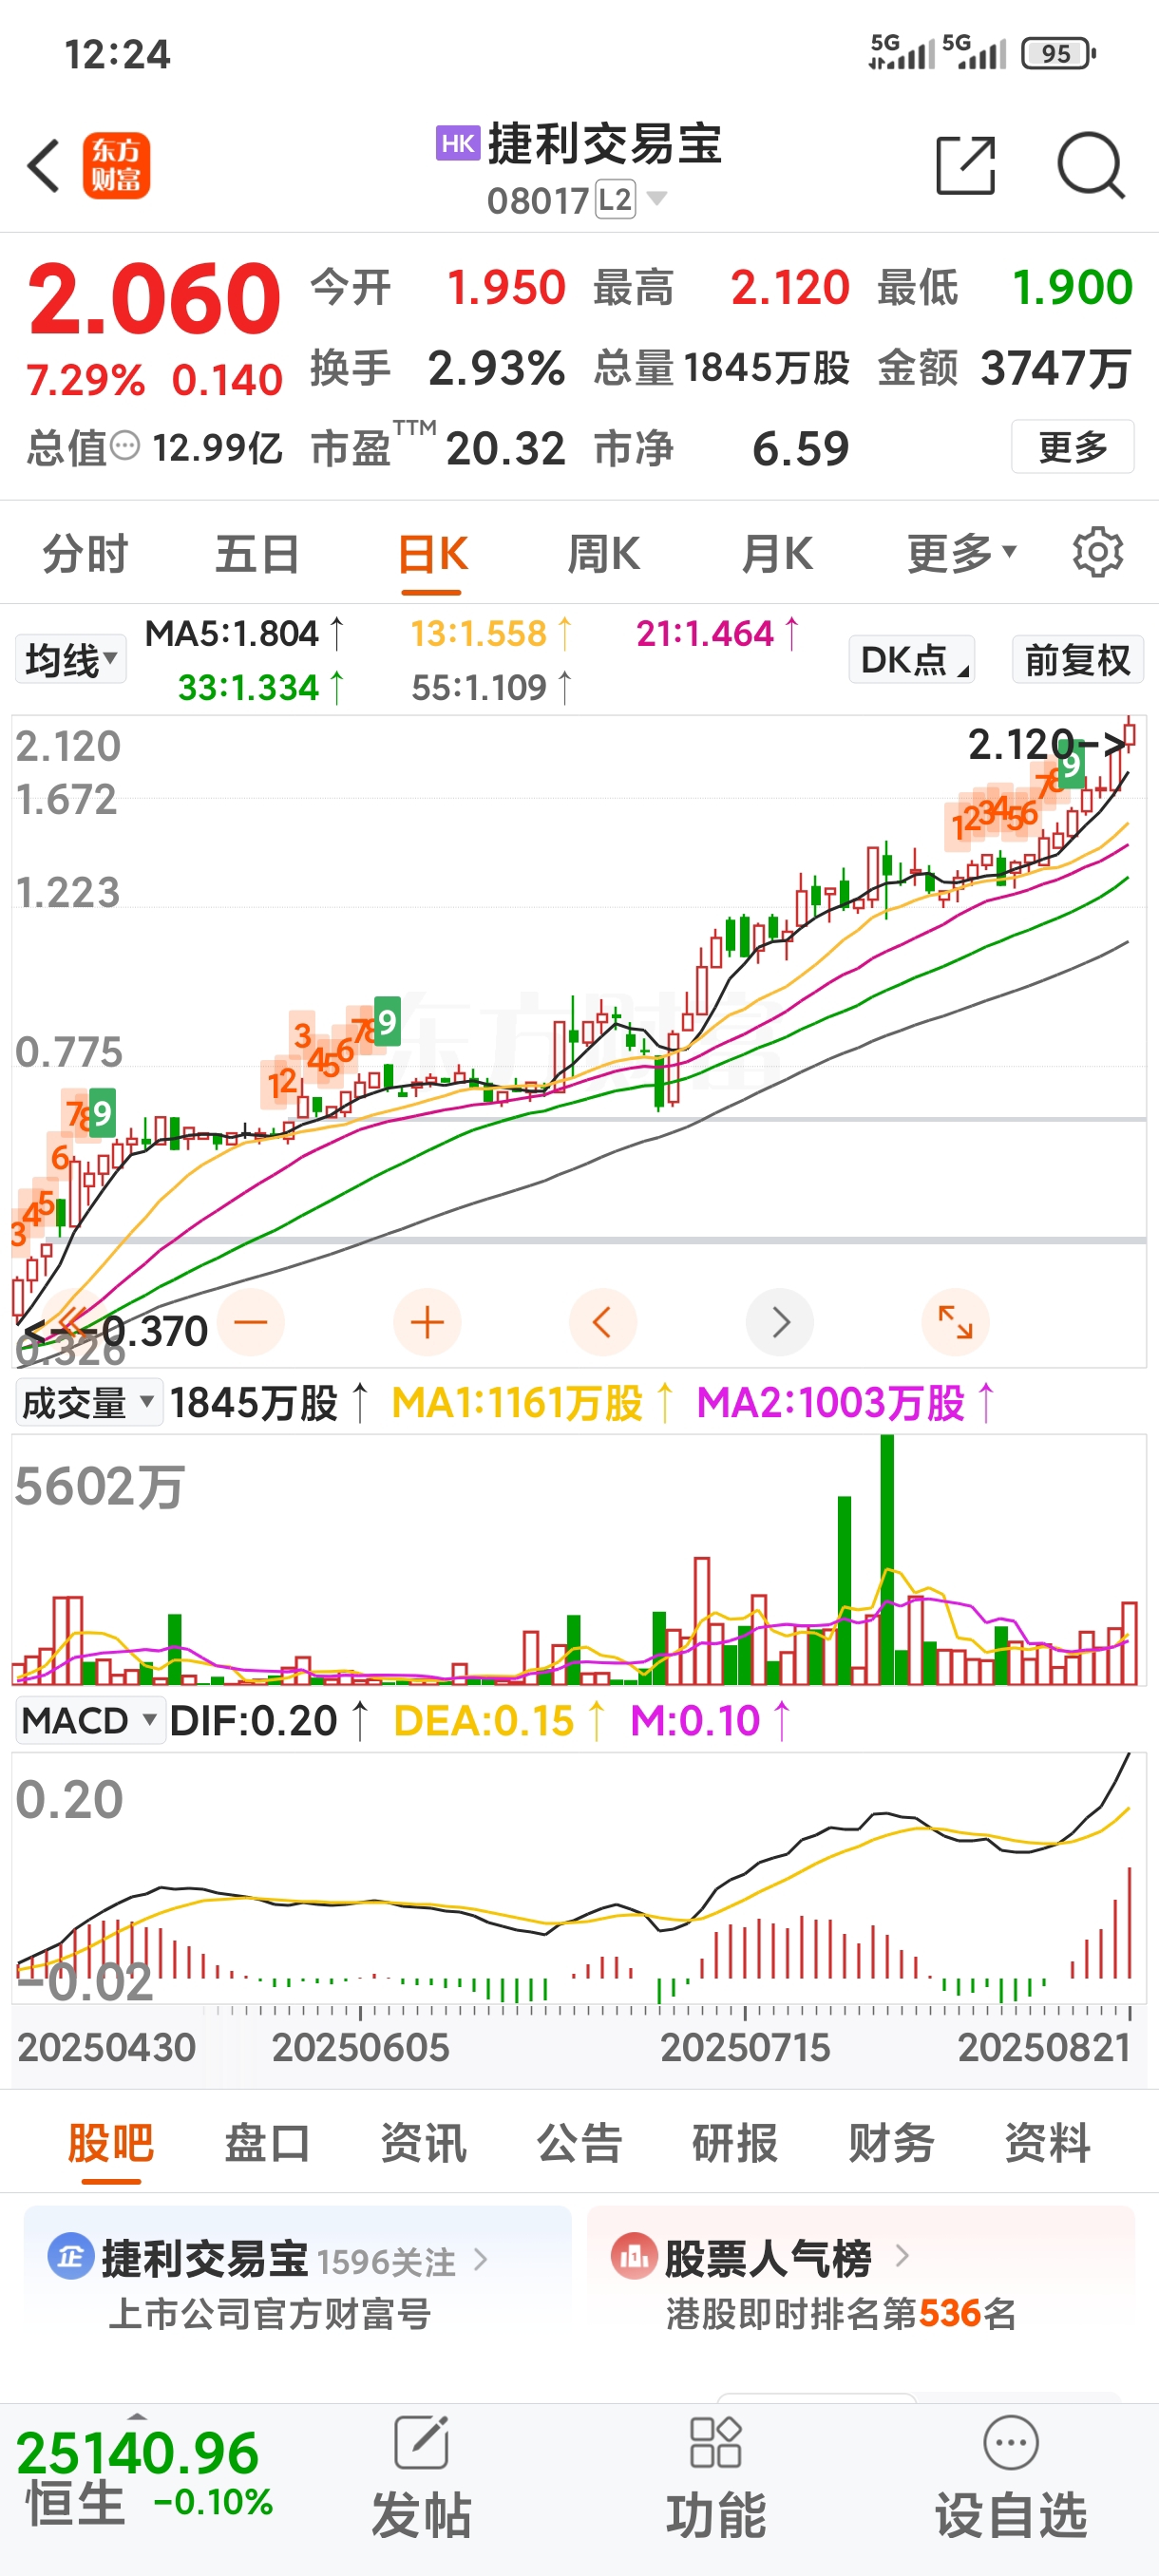Open the 成交量 indicator dropdown

pos(89,1402)
